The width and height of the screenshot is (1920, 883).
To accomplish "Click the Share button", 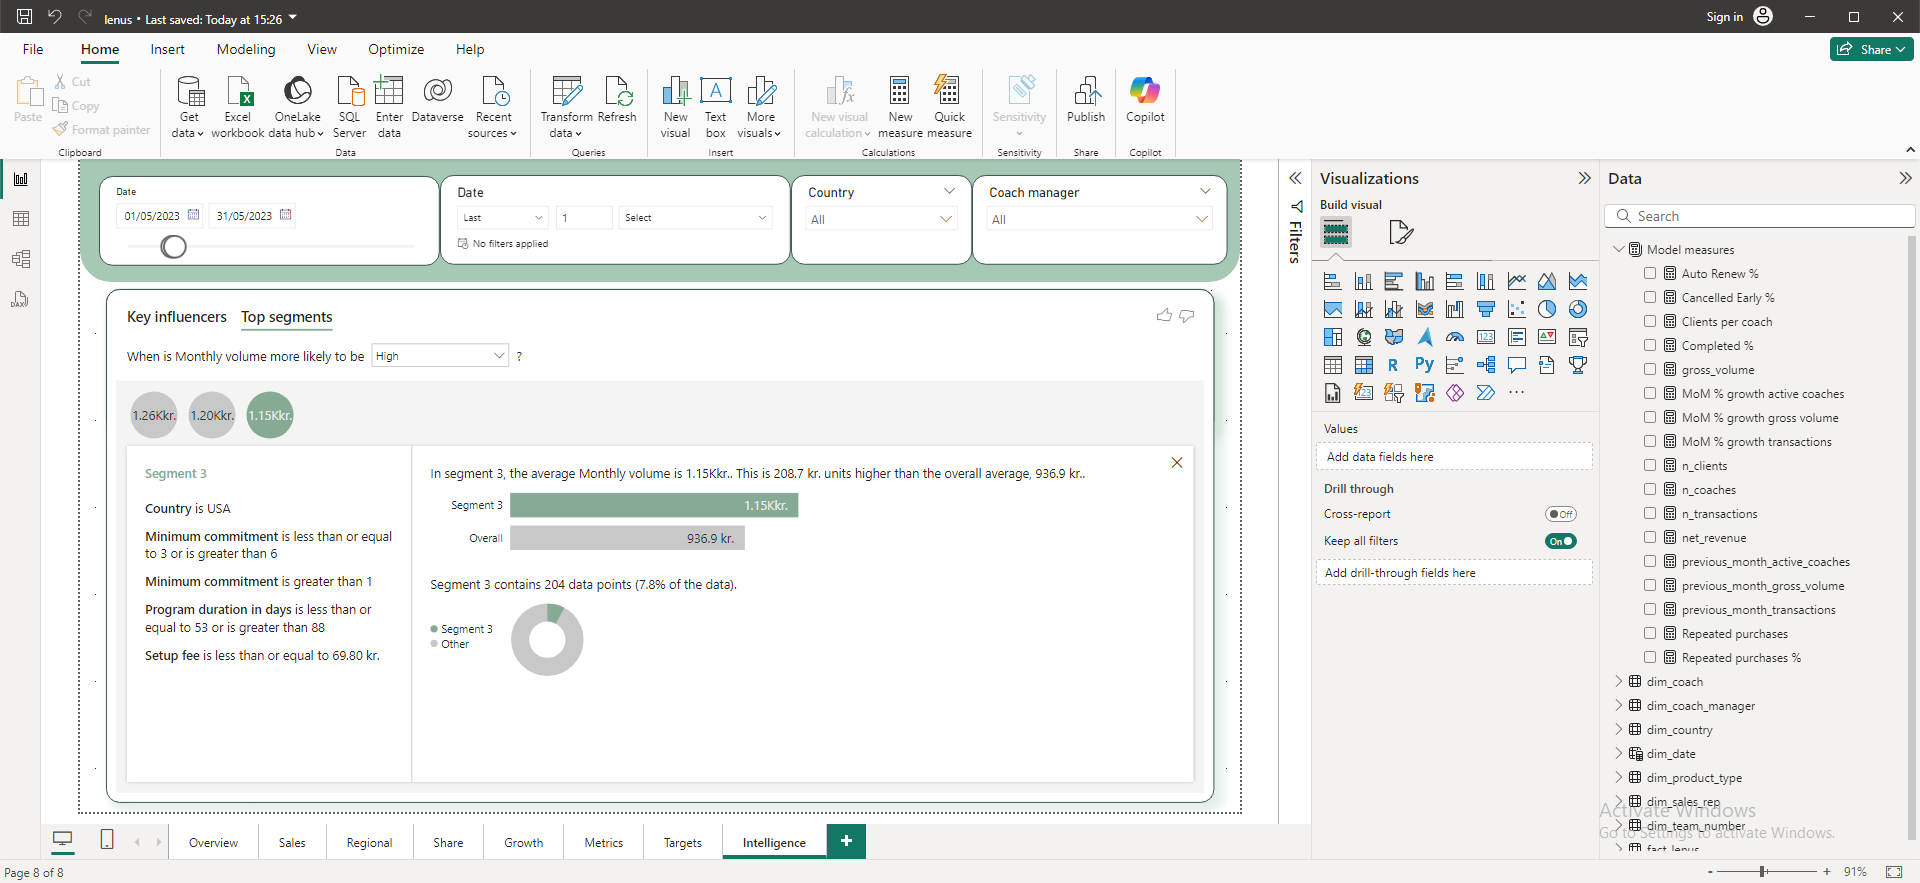I will click(x=1871, y=49).
